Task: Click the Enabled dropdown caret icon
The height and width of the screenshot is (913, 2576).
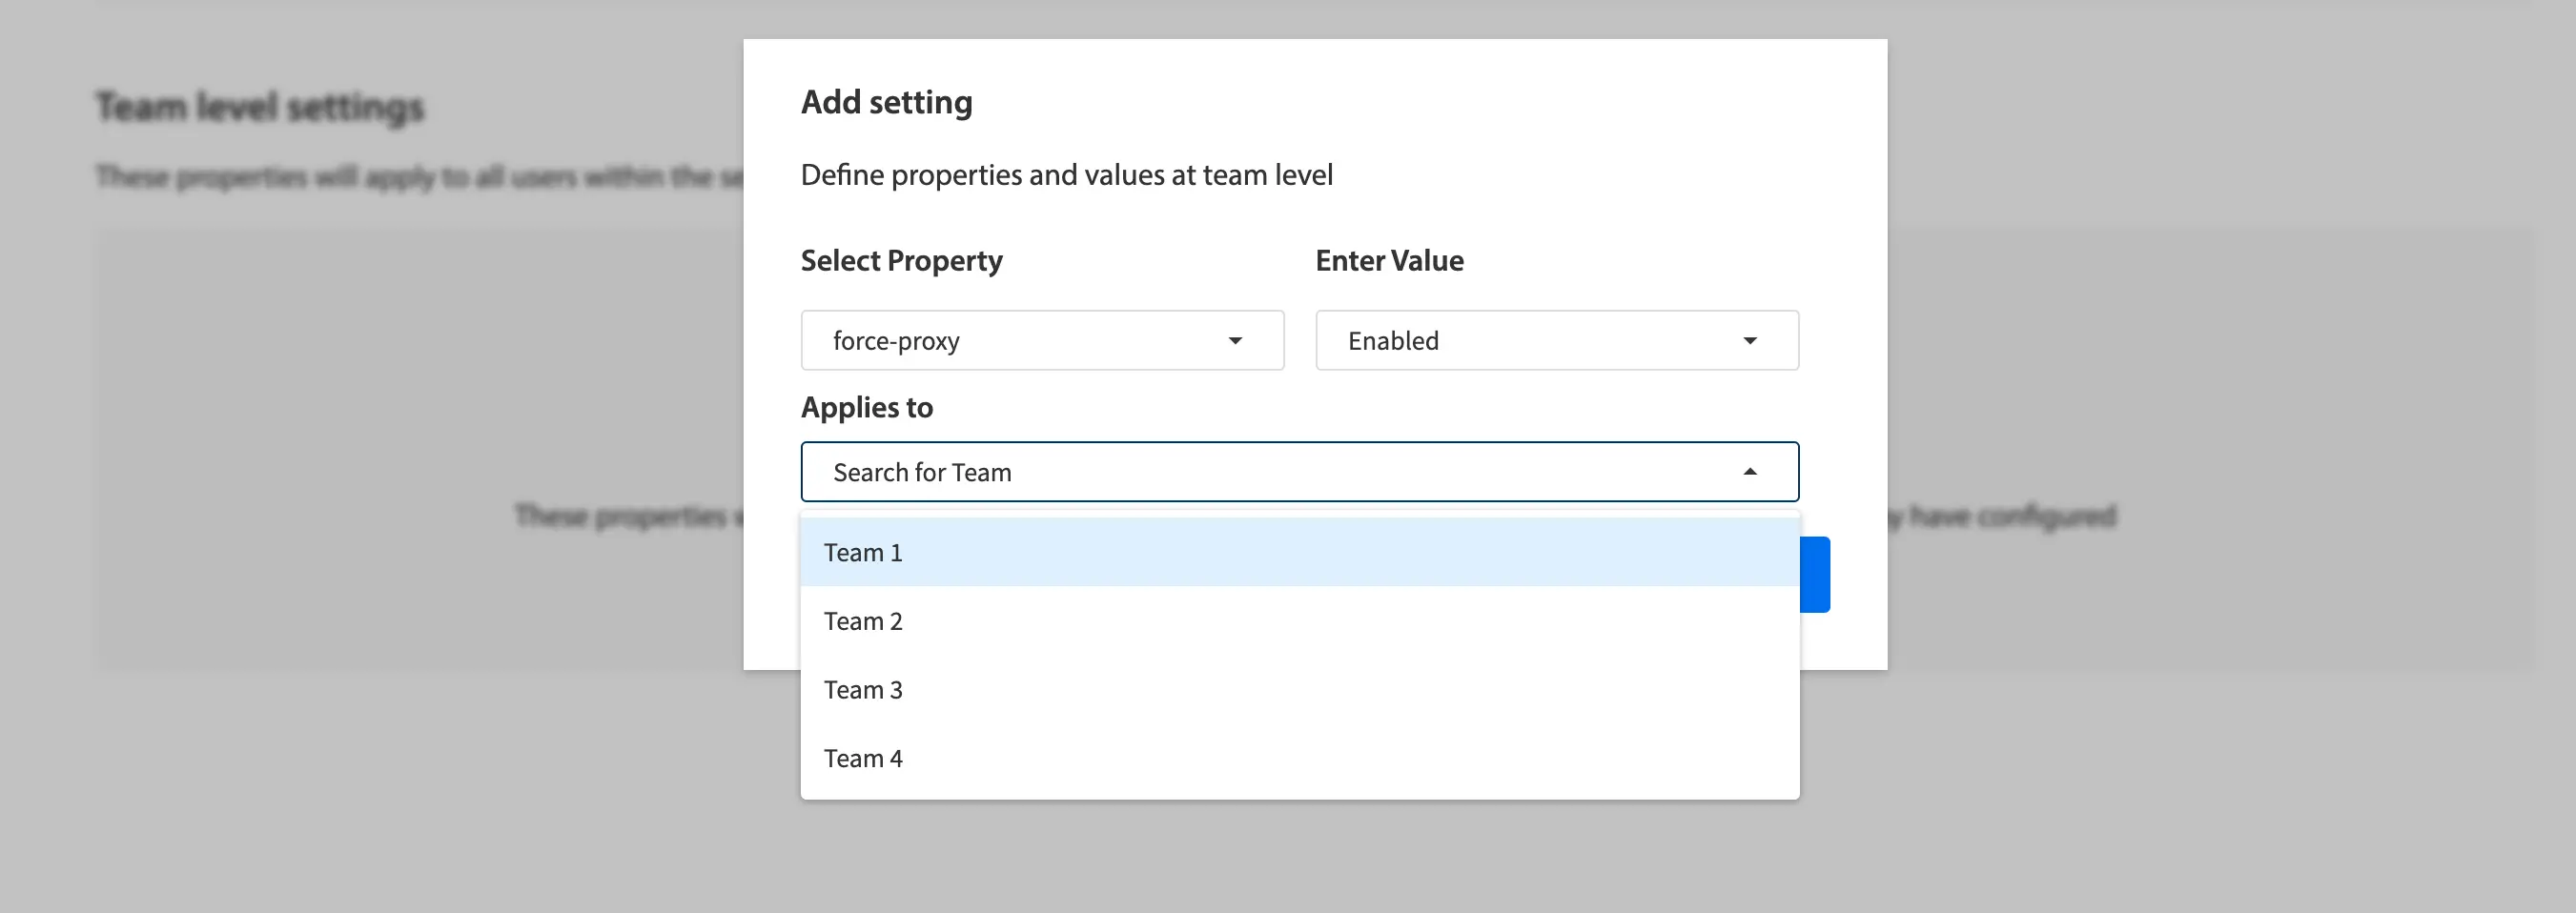Action: click(x=1749, y=341)
